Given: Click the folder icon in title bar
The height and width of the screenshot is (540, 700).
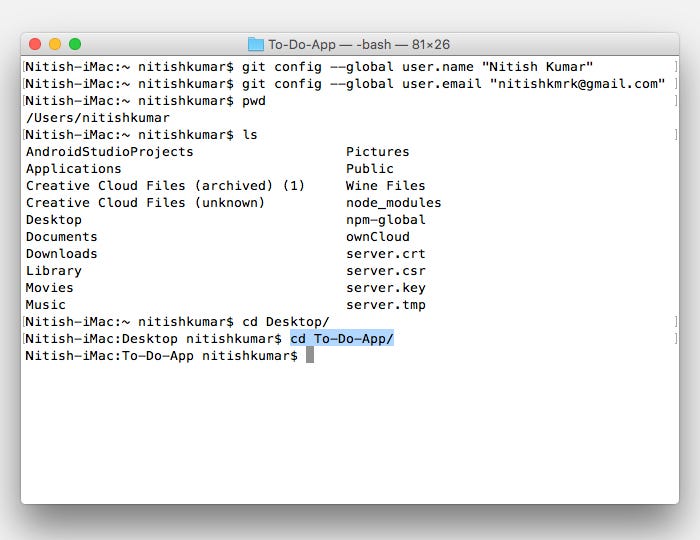Looking at the screenshot, I should pyautogui.click(x=256, y=44).
